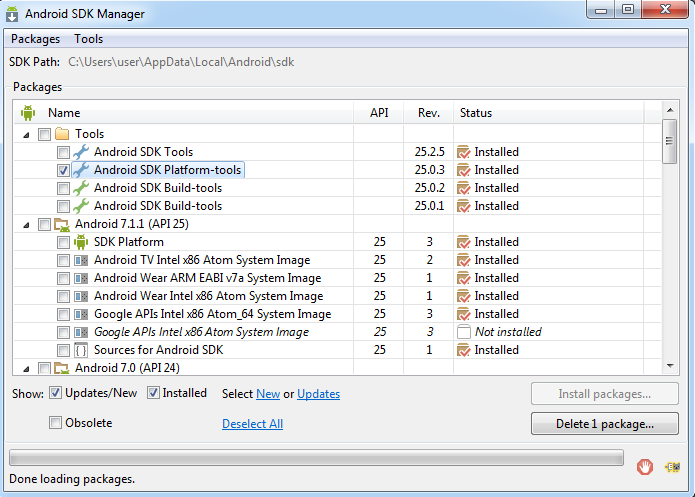This screenshot has width=695, height=497.
Task: Open the SDK Manager log icon
Action: (x=672, y=467)
